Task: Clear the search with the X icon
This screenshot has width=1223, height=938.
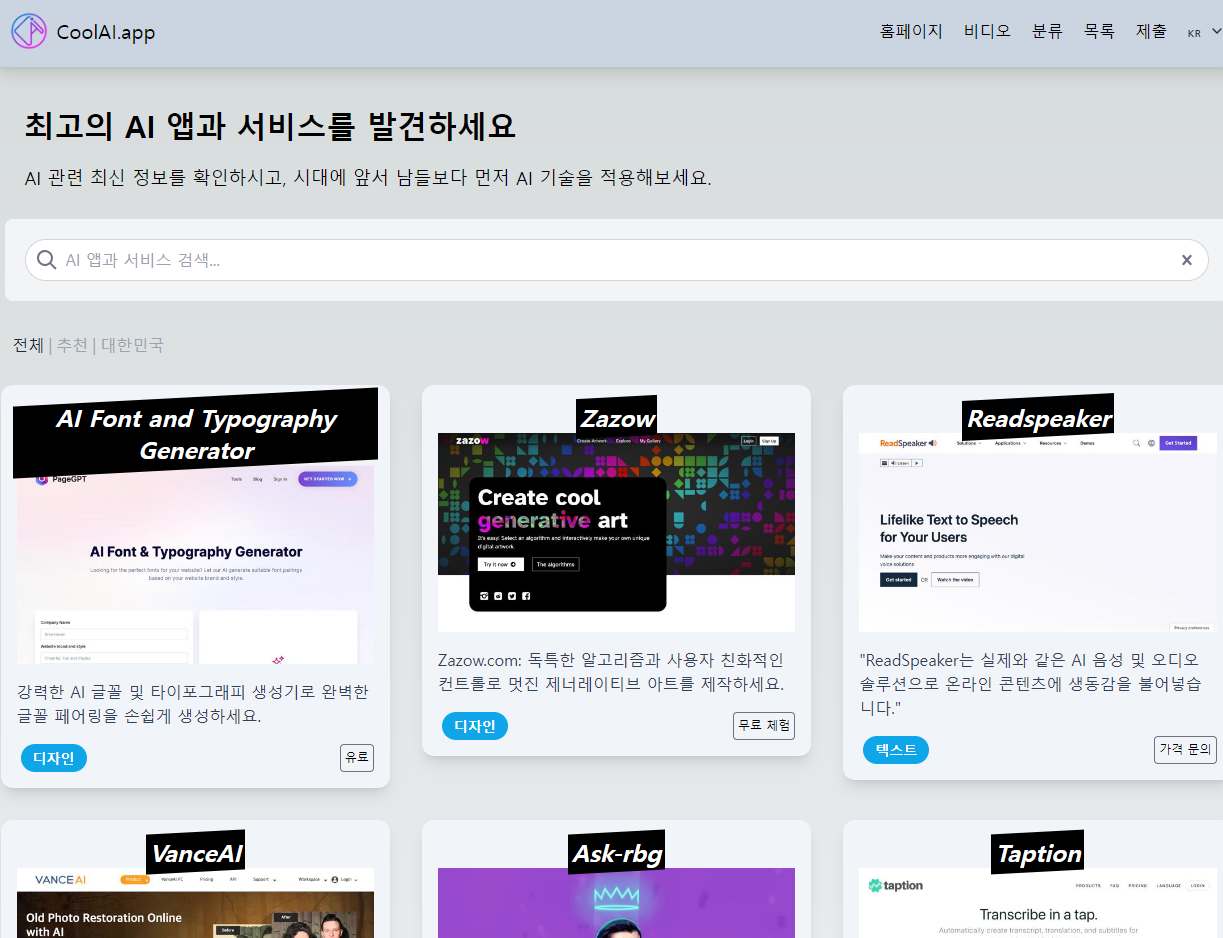Action: pyautogui.click(x=1187, y=260)
